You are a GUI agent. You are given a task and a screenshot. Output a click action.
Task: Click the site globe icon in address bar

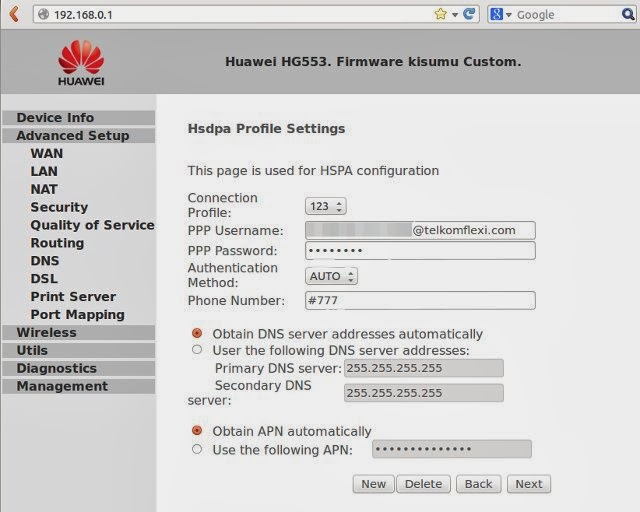pyautogui.click(x=43, y=14)
